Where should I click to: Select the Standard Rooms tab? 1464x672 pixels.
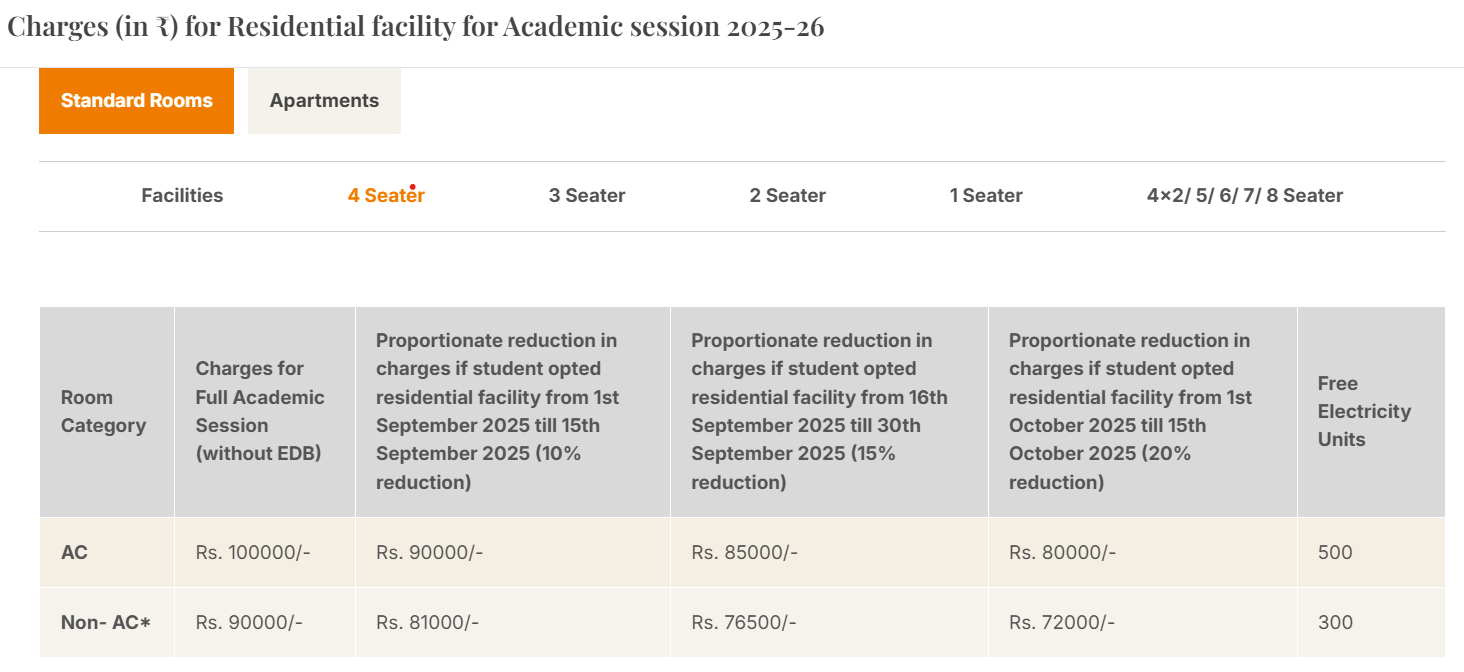point(136,100)
